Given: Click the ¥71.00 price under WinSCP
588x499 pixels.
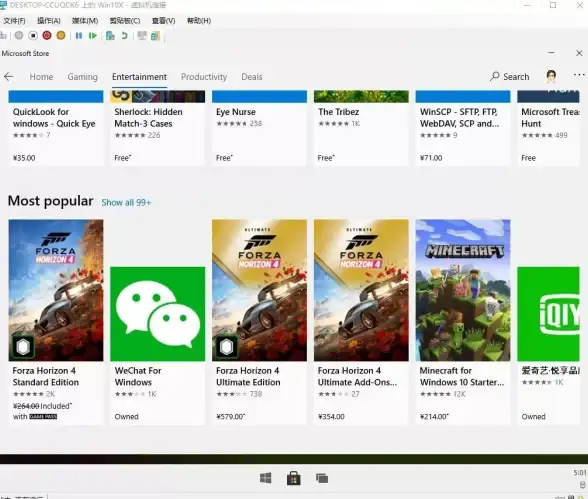Looking at the screenshot, I should tap(431, 158).
